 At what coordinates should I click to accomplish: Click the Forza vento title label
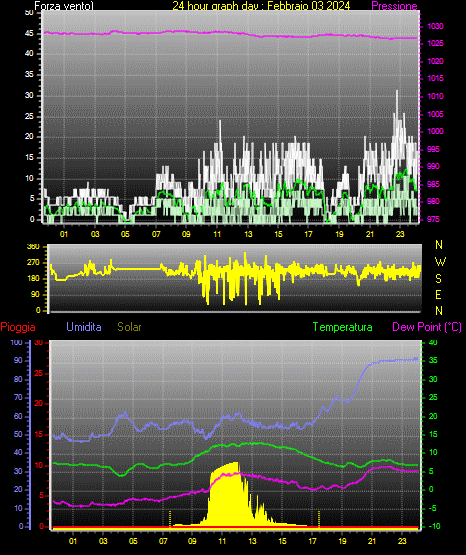tap(64, 6)
